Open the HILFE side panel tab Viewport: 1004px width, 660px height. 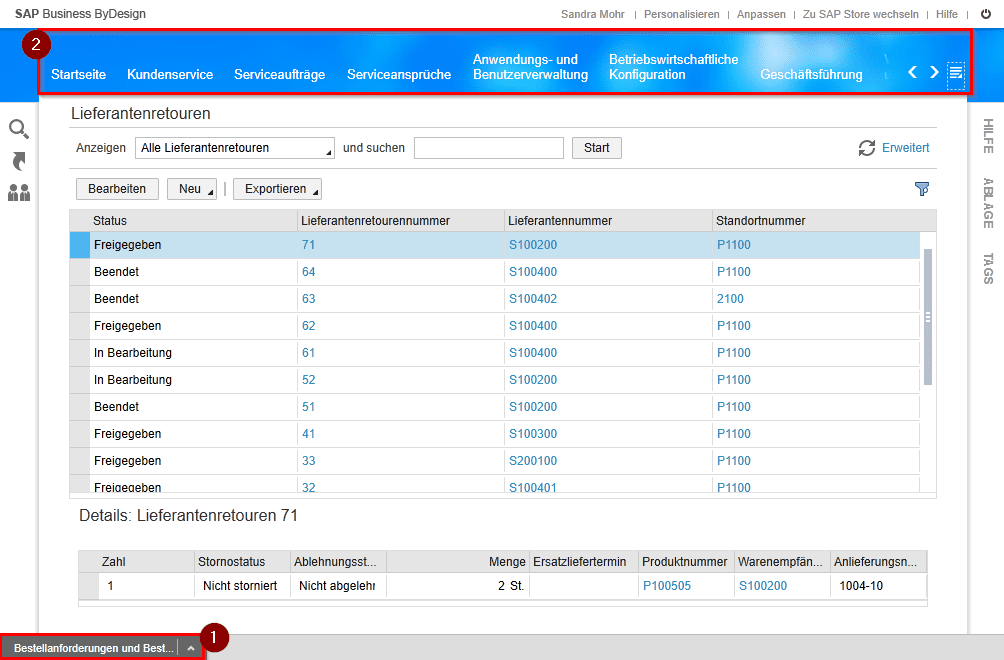point(988,136)
